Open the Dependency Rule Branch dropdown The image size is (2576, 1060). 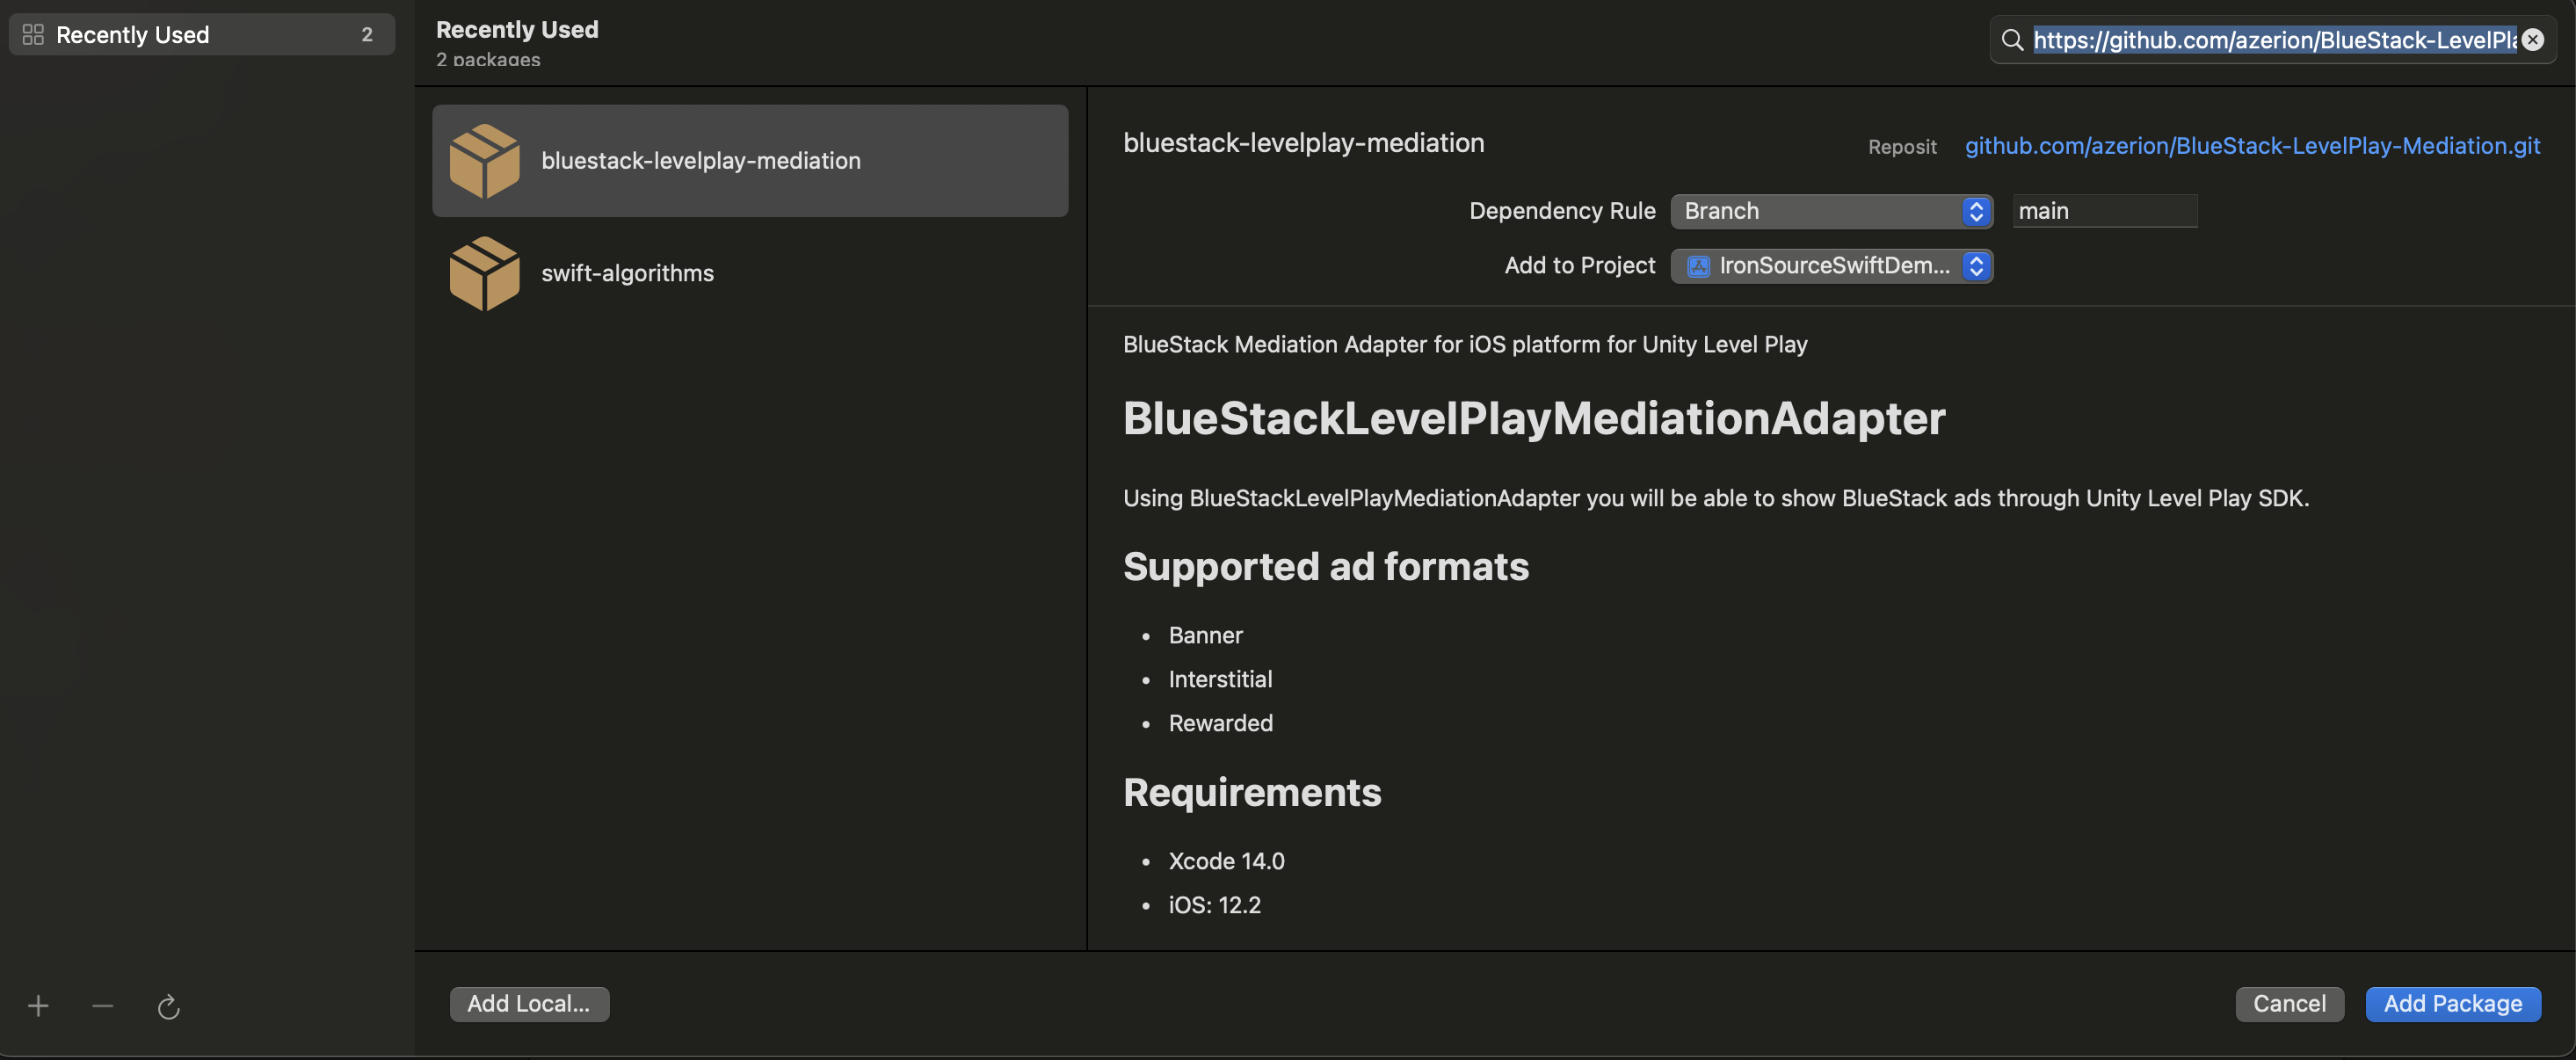pyautogui.click(x=1831, y=211)
